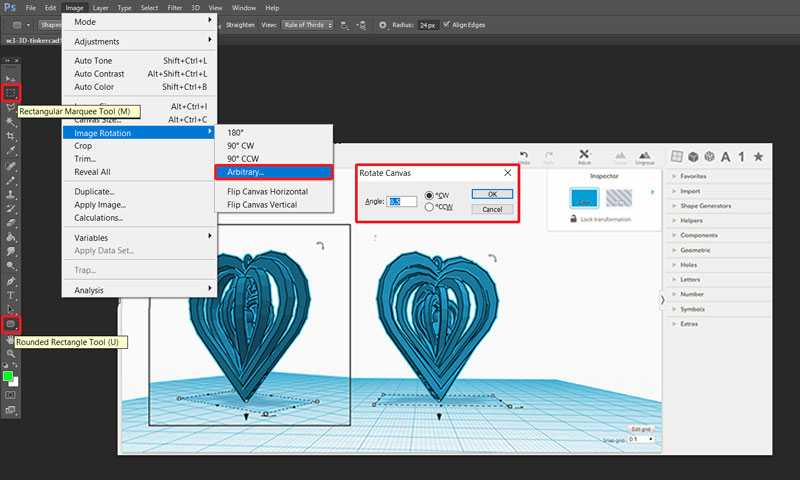Click Tinkercad star favorites icon
800x480 pixels.
coord(759,157)
